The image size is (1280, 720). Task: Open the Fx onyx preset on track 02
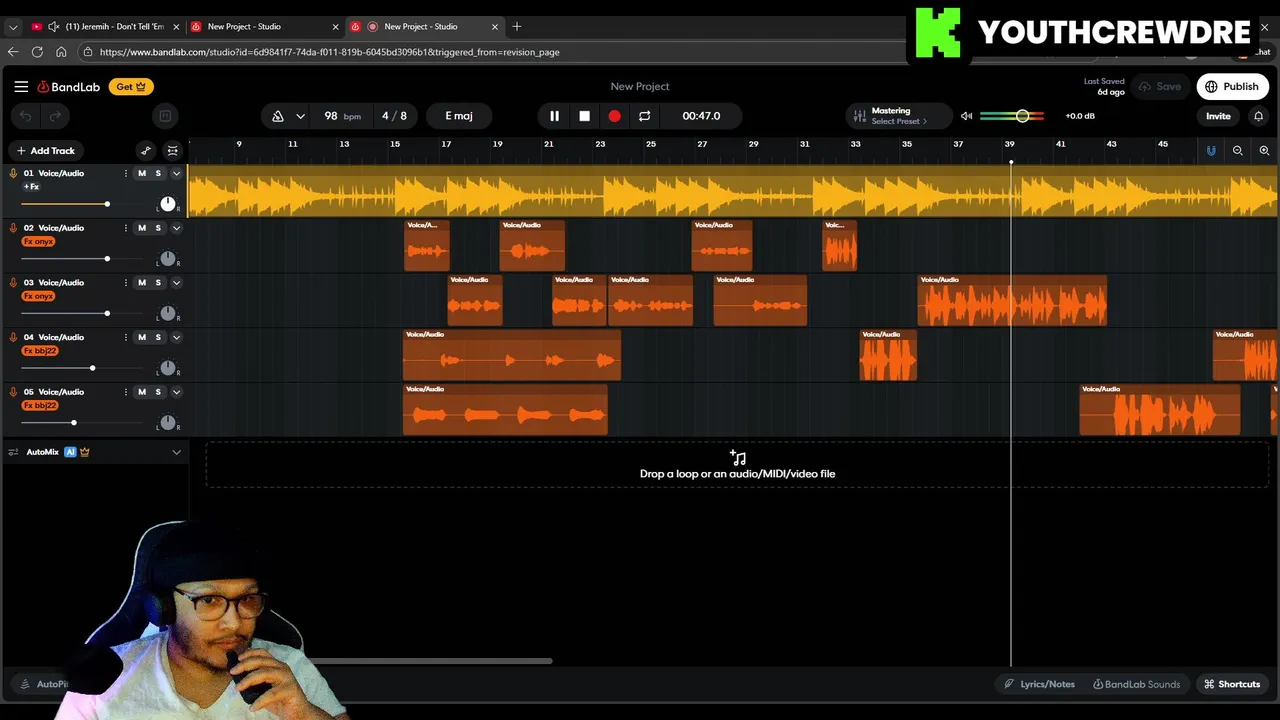pos(39,242)
